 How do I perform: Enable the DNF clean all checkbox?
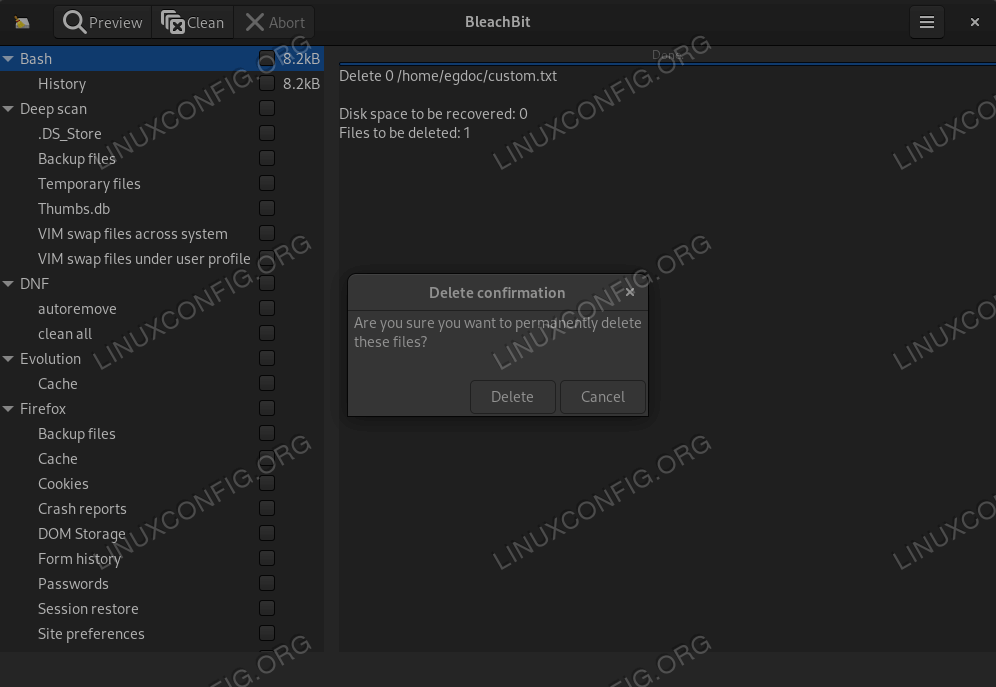tap(267, 333)
